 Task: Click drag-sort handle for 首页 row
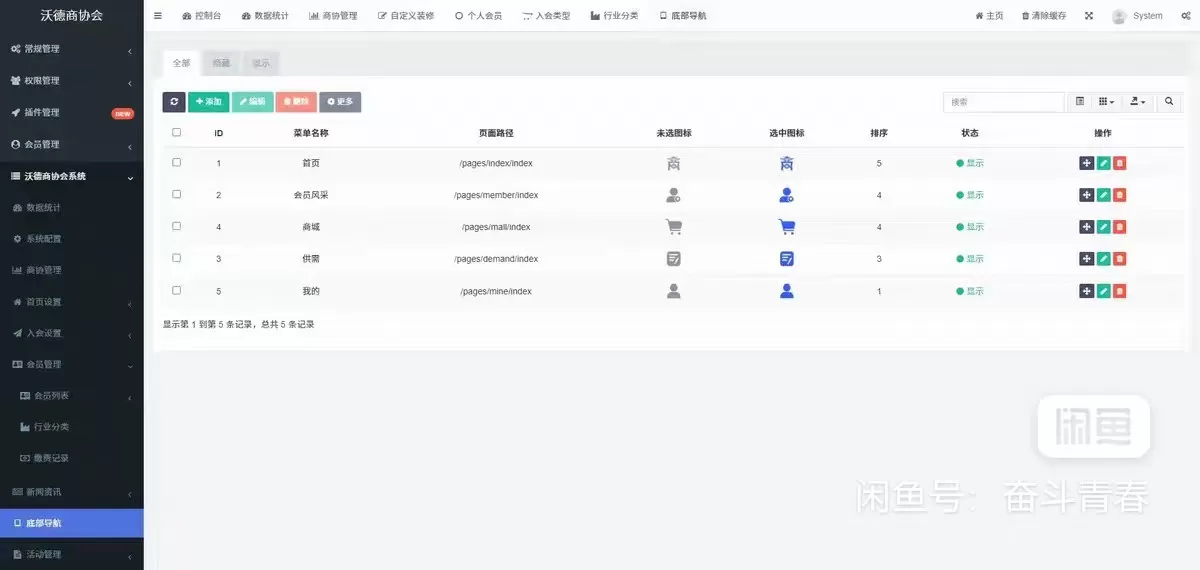pos(1087,163)
